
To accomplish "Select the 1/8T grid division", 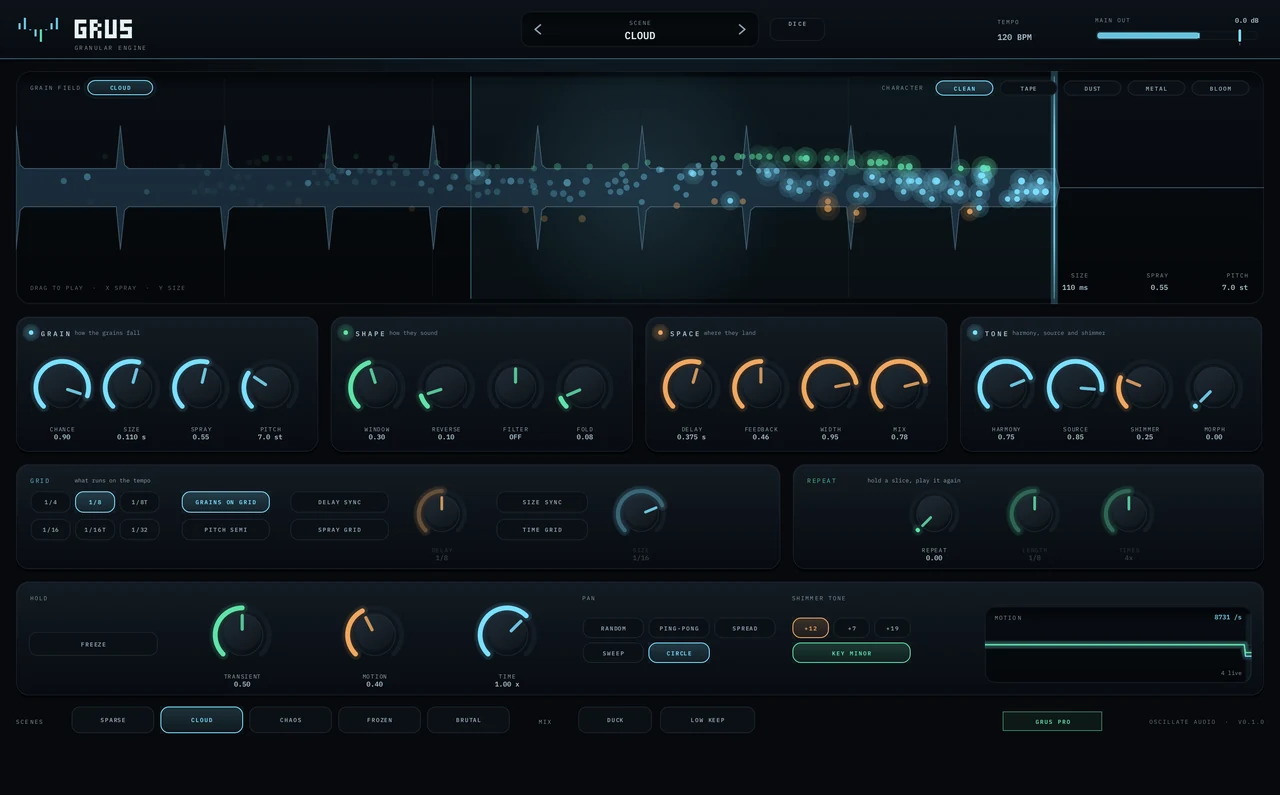I will pos(140,502).
